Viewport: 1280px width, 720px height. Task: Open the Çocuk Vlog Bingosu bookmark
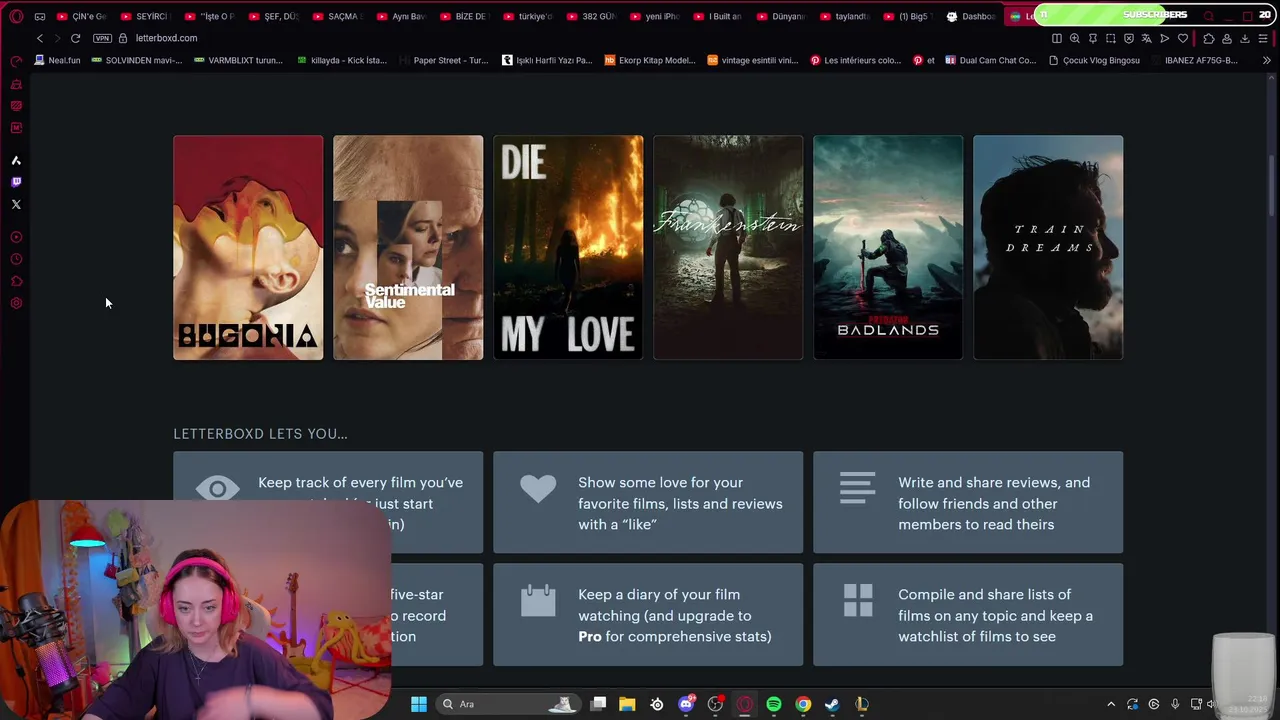coord(1095,60)
